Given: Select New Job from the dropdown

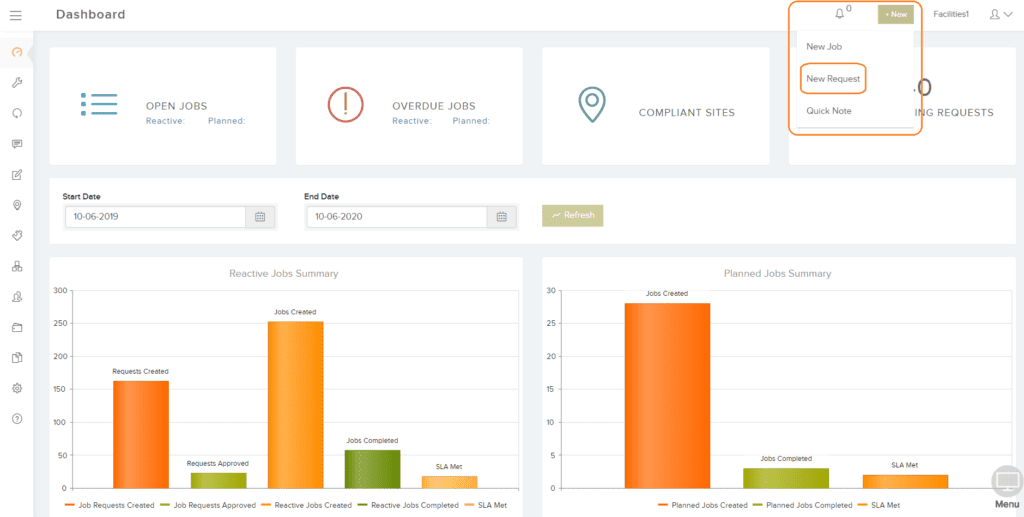Looking at the screenshot, I should (824, 46).
